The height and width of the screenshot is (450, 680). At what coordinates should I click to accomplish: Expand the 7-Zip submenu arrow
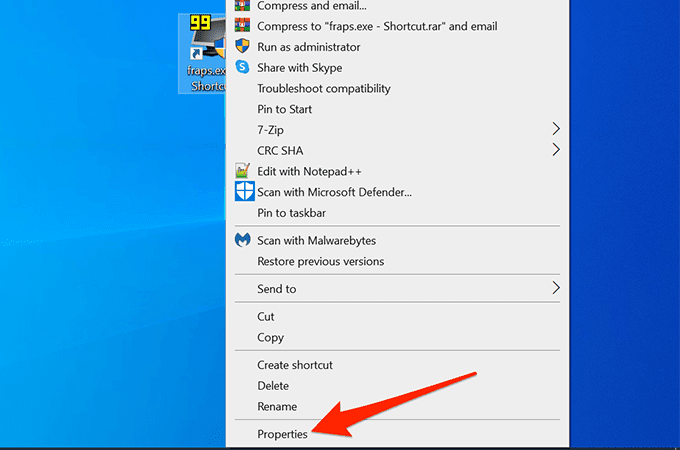tap(556, 129)
